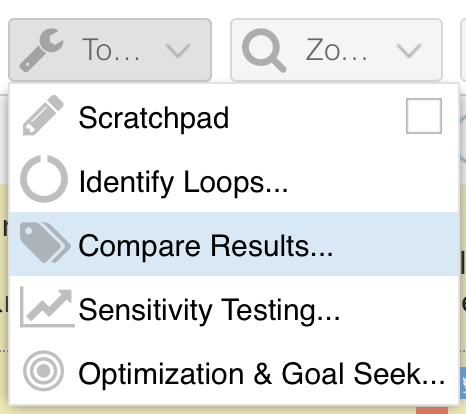The height and width of the screenshot is (414, 466).
Task: Expand the Zoom dropdown arrow
Action: [409, 51]
